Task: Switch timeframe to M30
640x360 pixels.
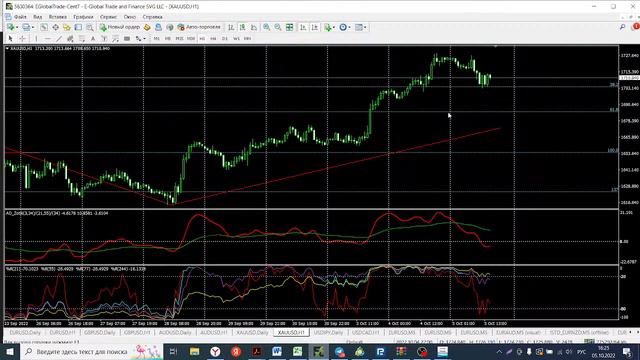Action: pyautogui.click(x=191, y=38)
